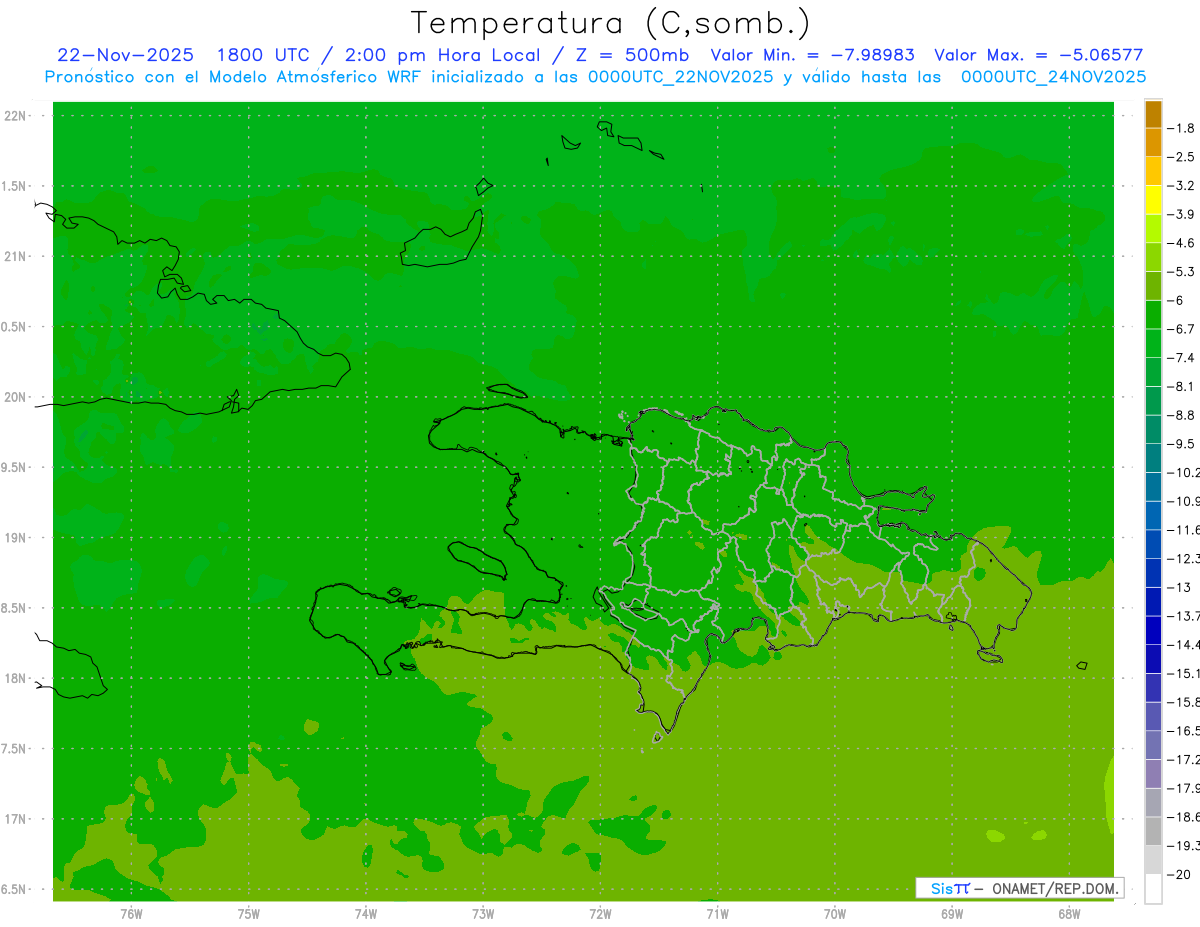Click the "22-Nov-2025" date text
This screenshot has width=1200, height=927.
click(125, 55)
